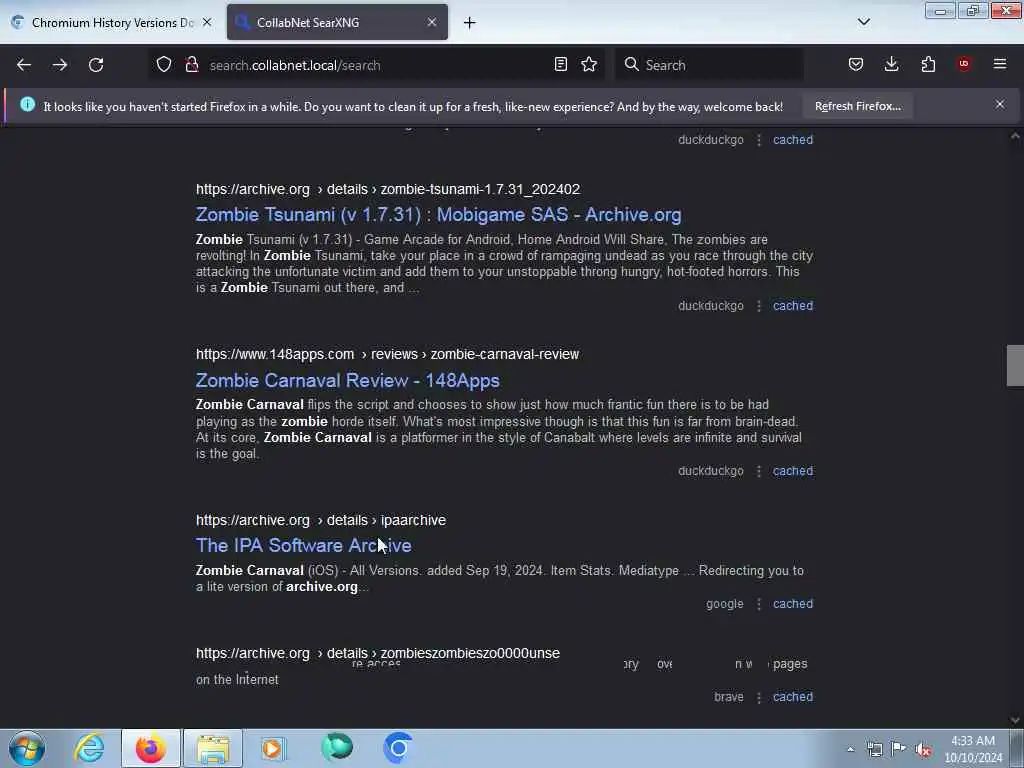The width and height of the screenshot is (1024, 768).
Task: Open Zombie Tsunami (v 1.7.31) result
Action: point(438,215)
